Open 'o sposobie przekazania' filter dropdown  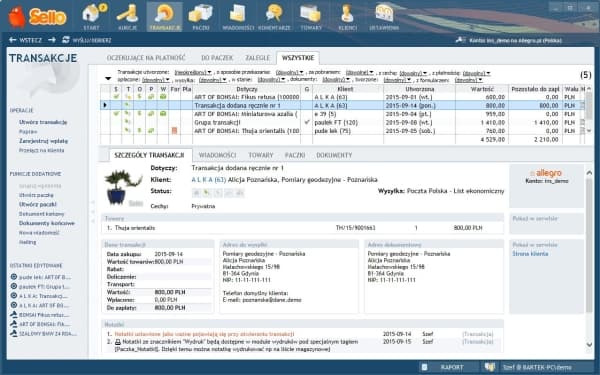point(290,73)
